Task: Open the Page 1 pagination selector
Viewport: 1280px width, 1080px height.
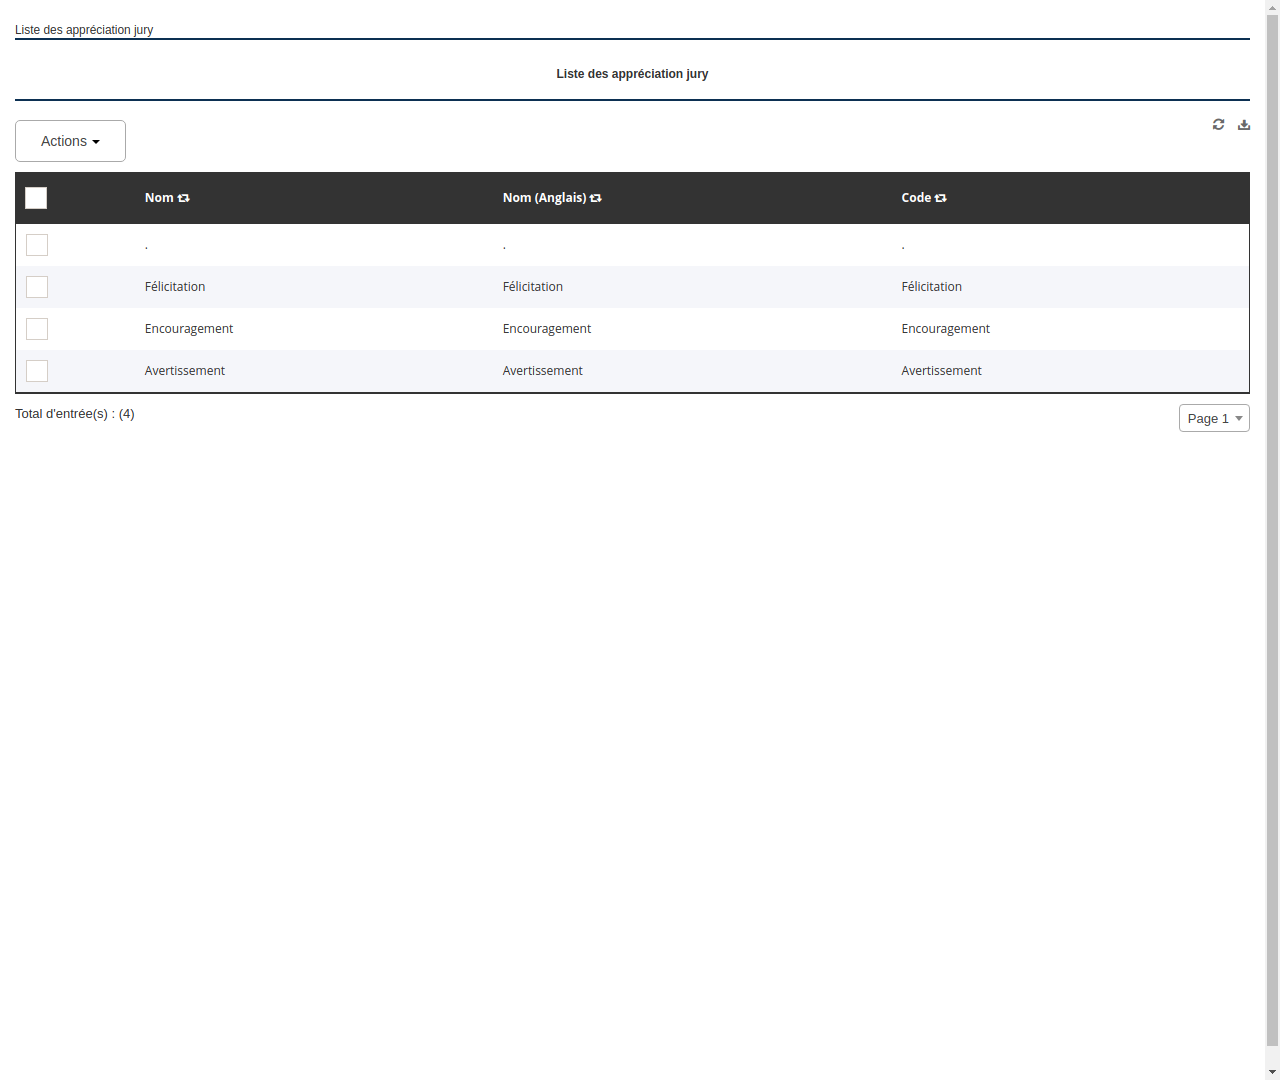Action: coord(1214,418)
